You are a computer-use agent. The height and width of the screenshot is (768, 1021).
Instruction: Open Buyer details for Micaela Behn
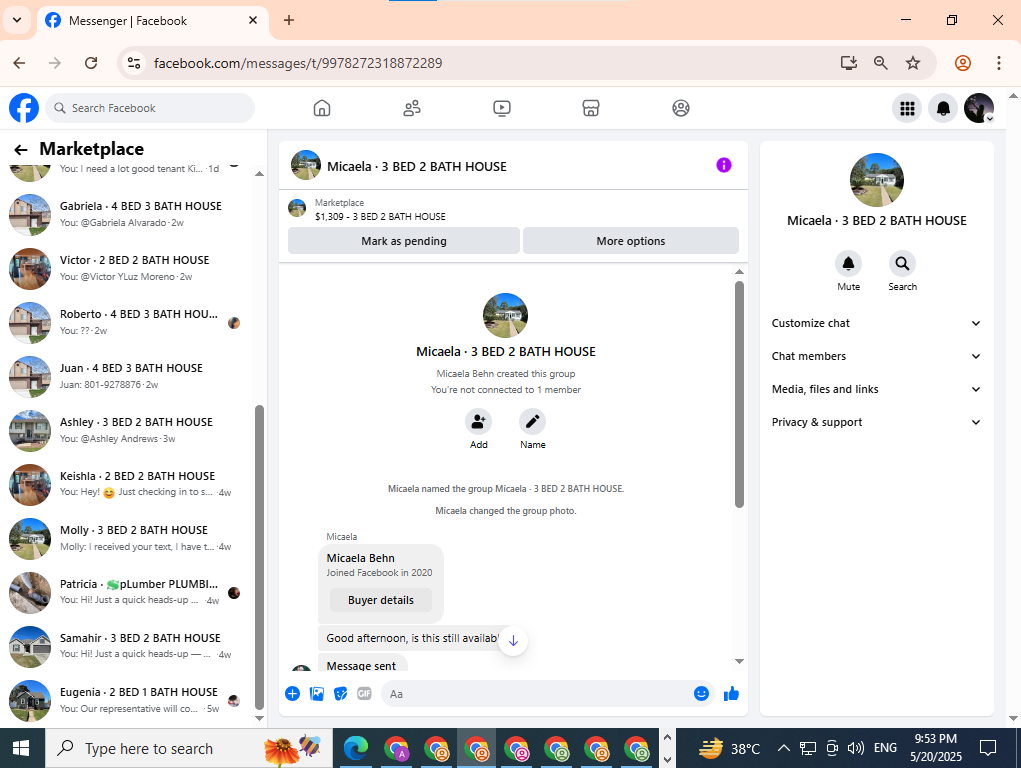(x=381, y=600)
